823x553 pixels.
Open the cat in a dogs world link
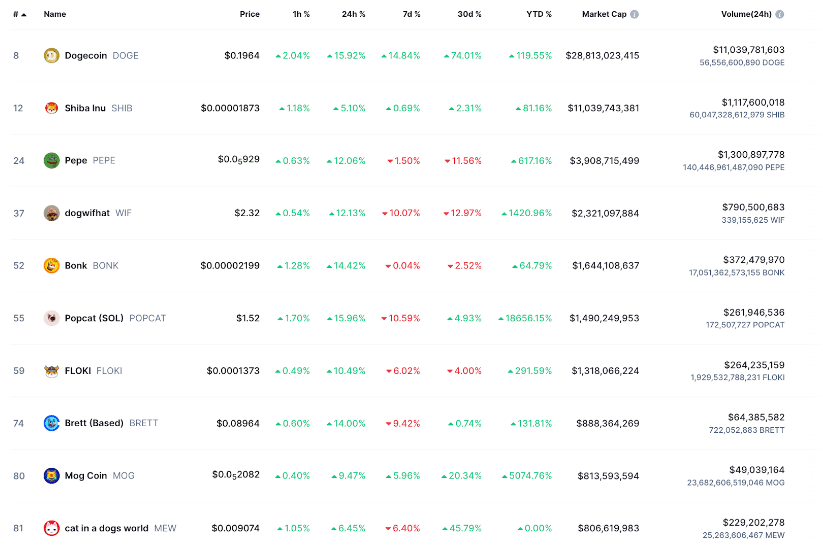(x=106, y=528)
